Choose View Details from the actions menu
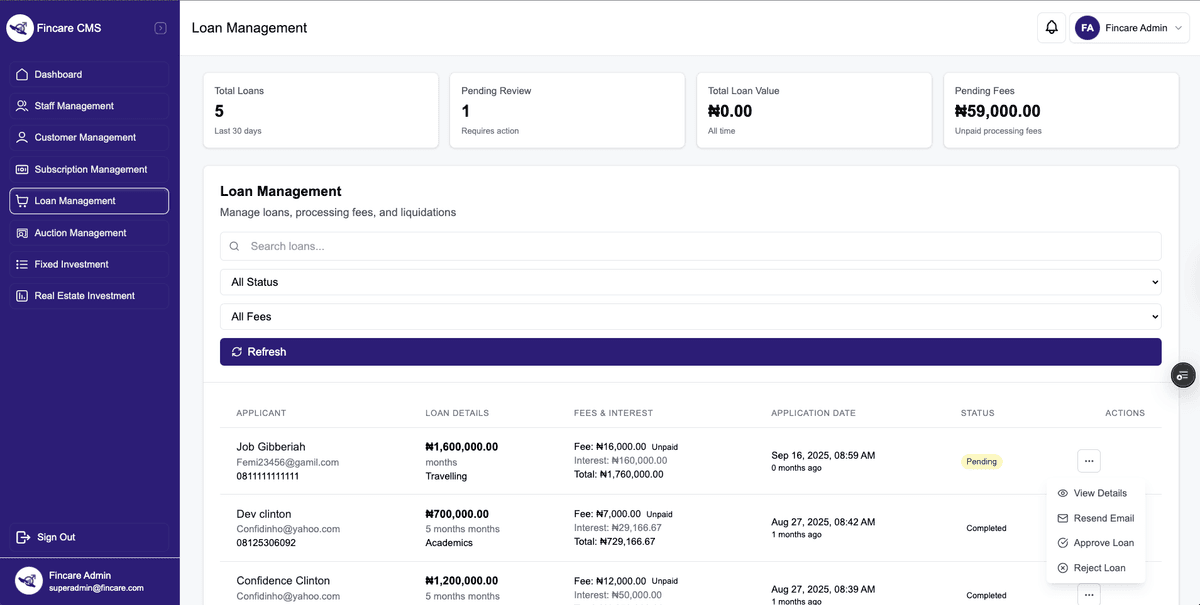 pos(1100,493)
